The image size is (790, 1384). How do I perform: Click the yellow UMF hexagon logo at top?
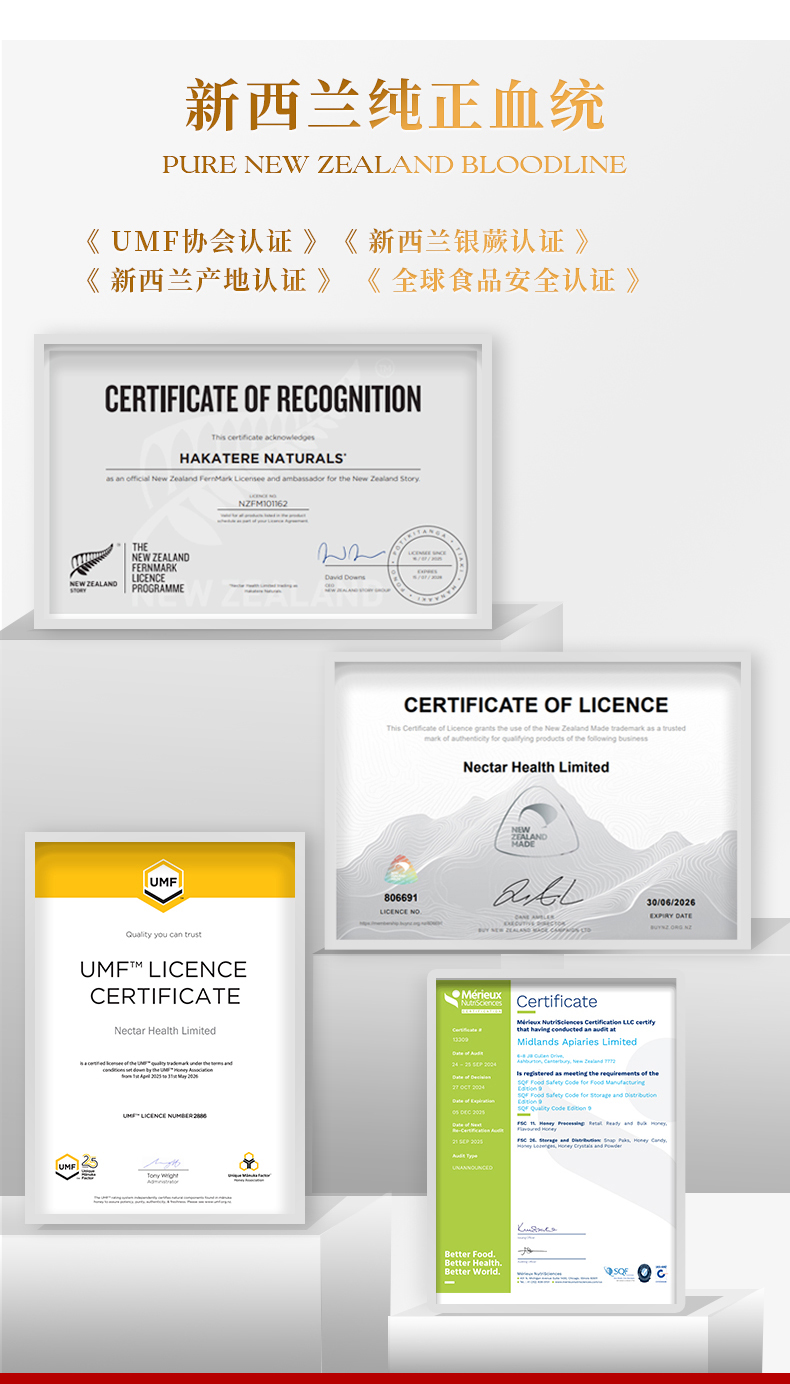(163, 884)
